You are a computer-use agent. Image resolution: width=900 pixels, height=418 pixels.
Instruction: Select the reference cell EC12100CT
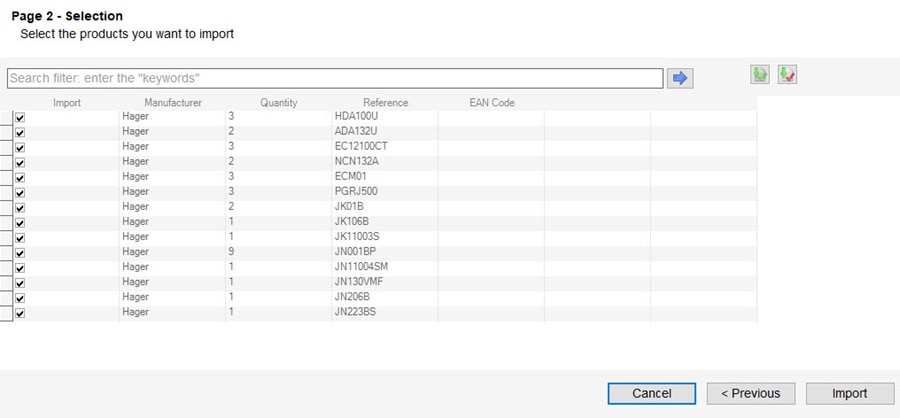tap(385, 146)
